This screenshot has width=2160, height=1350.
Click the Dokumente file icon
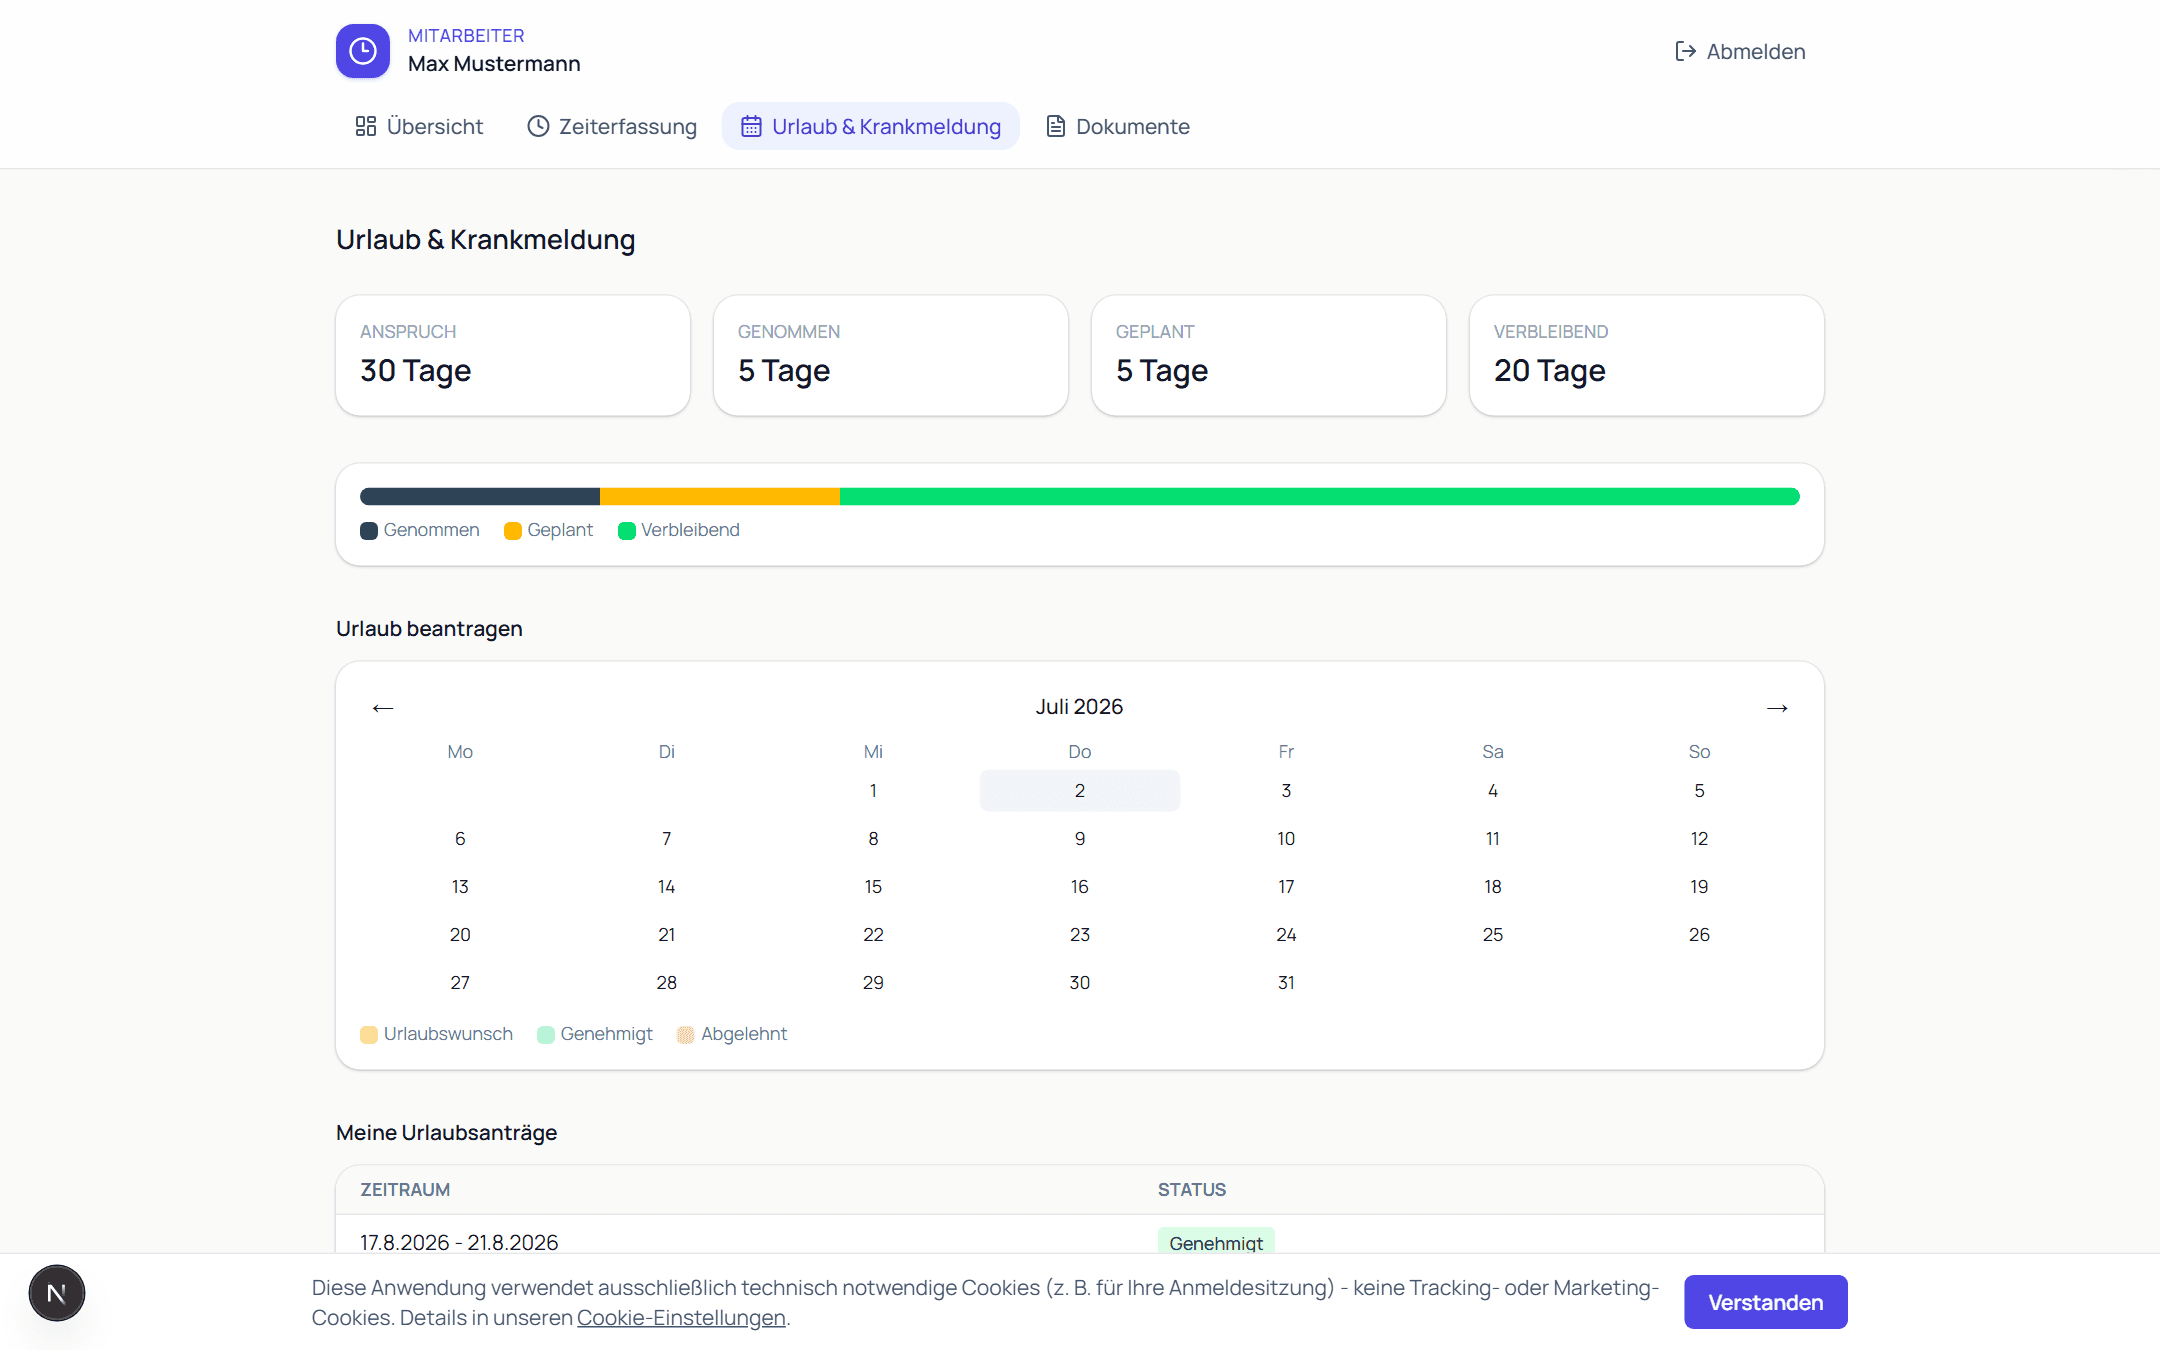point(1055,126)
